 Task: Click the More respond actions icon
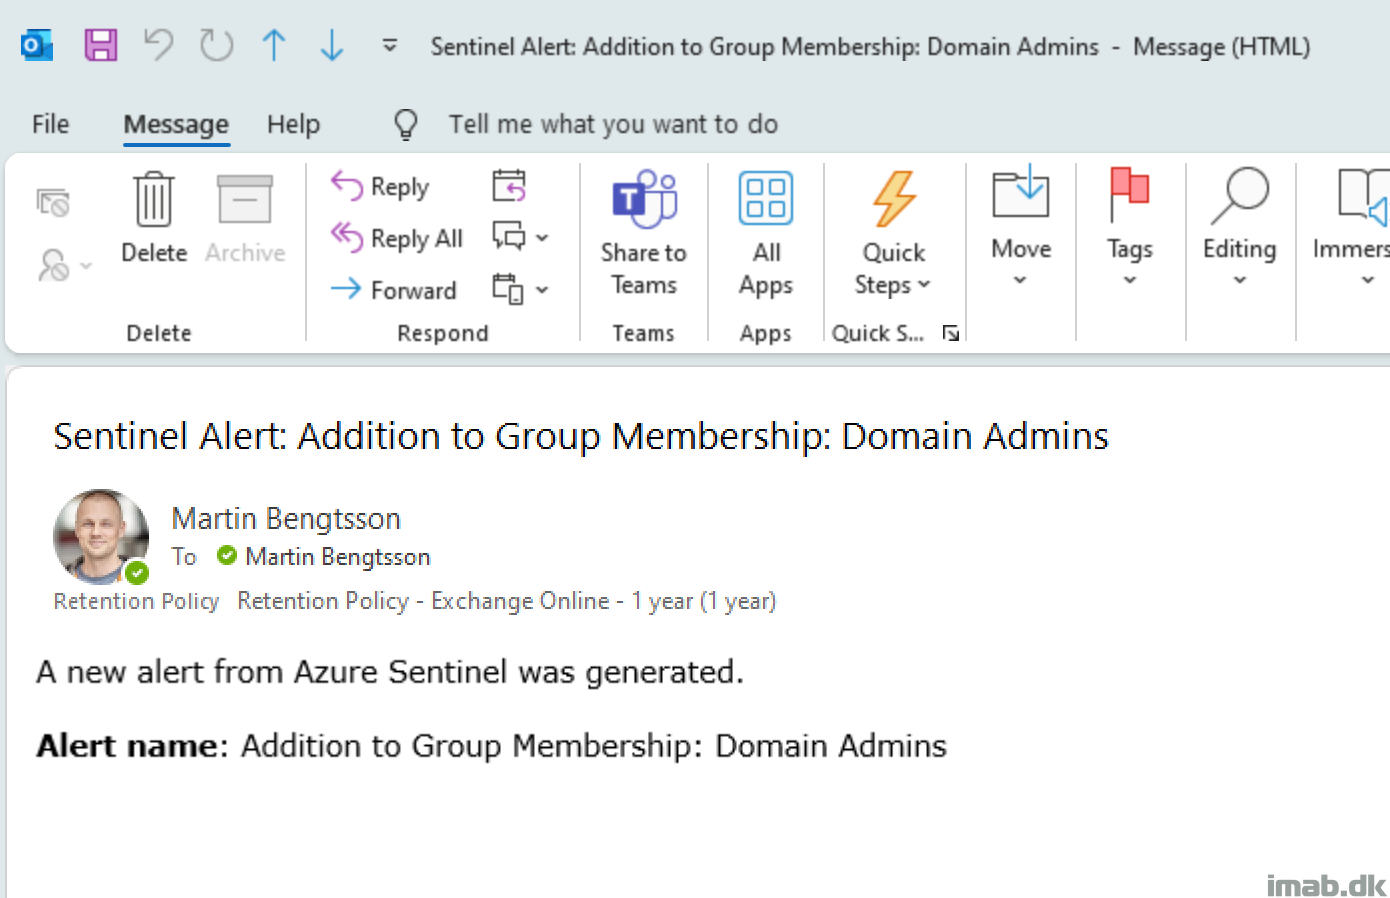click(x=508, y=289)
